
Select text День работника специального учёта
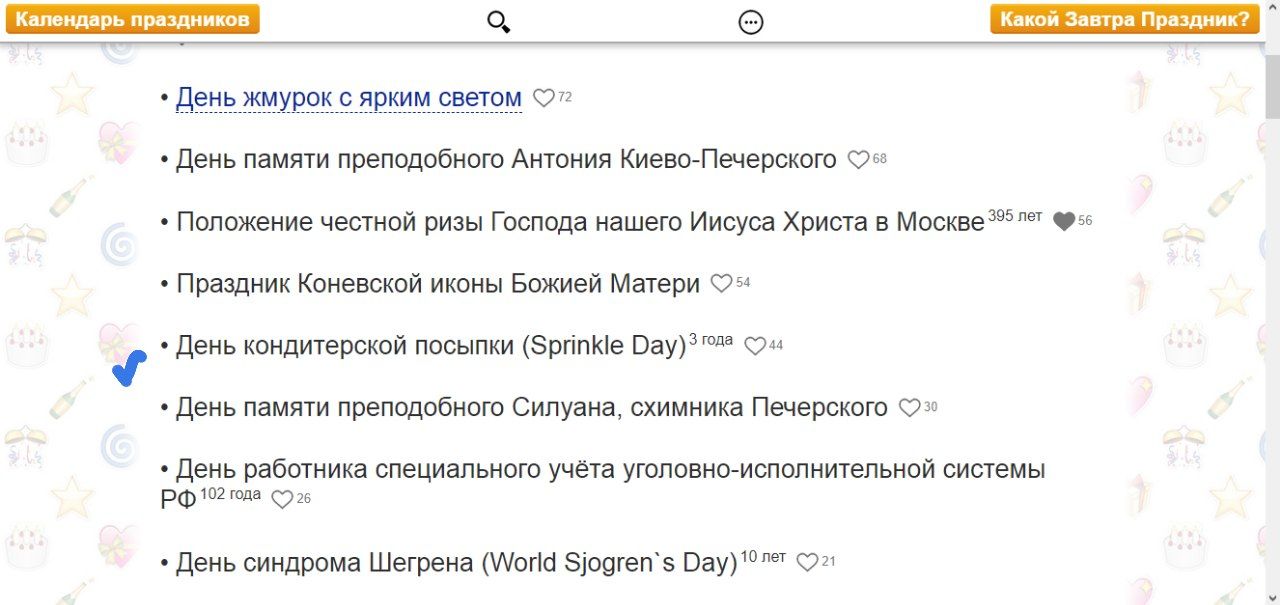tap(396, 469)
